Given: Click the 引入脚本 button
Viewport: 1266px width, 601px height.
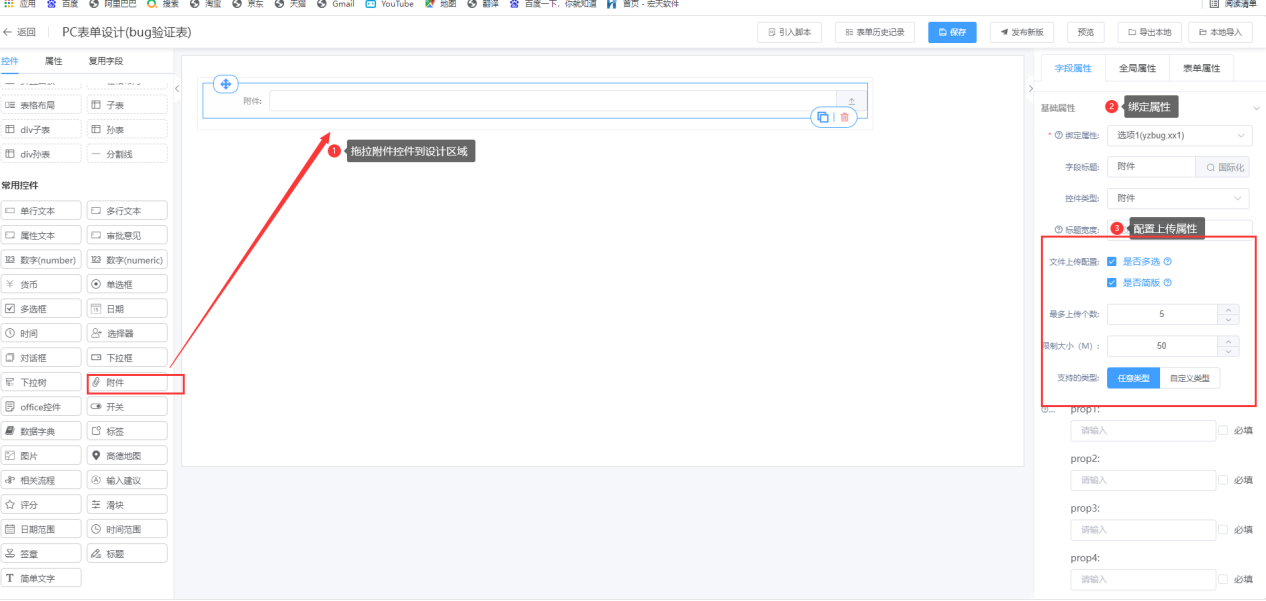Looking at the screenshot, I should 789,32.
